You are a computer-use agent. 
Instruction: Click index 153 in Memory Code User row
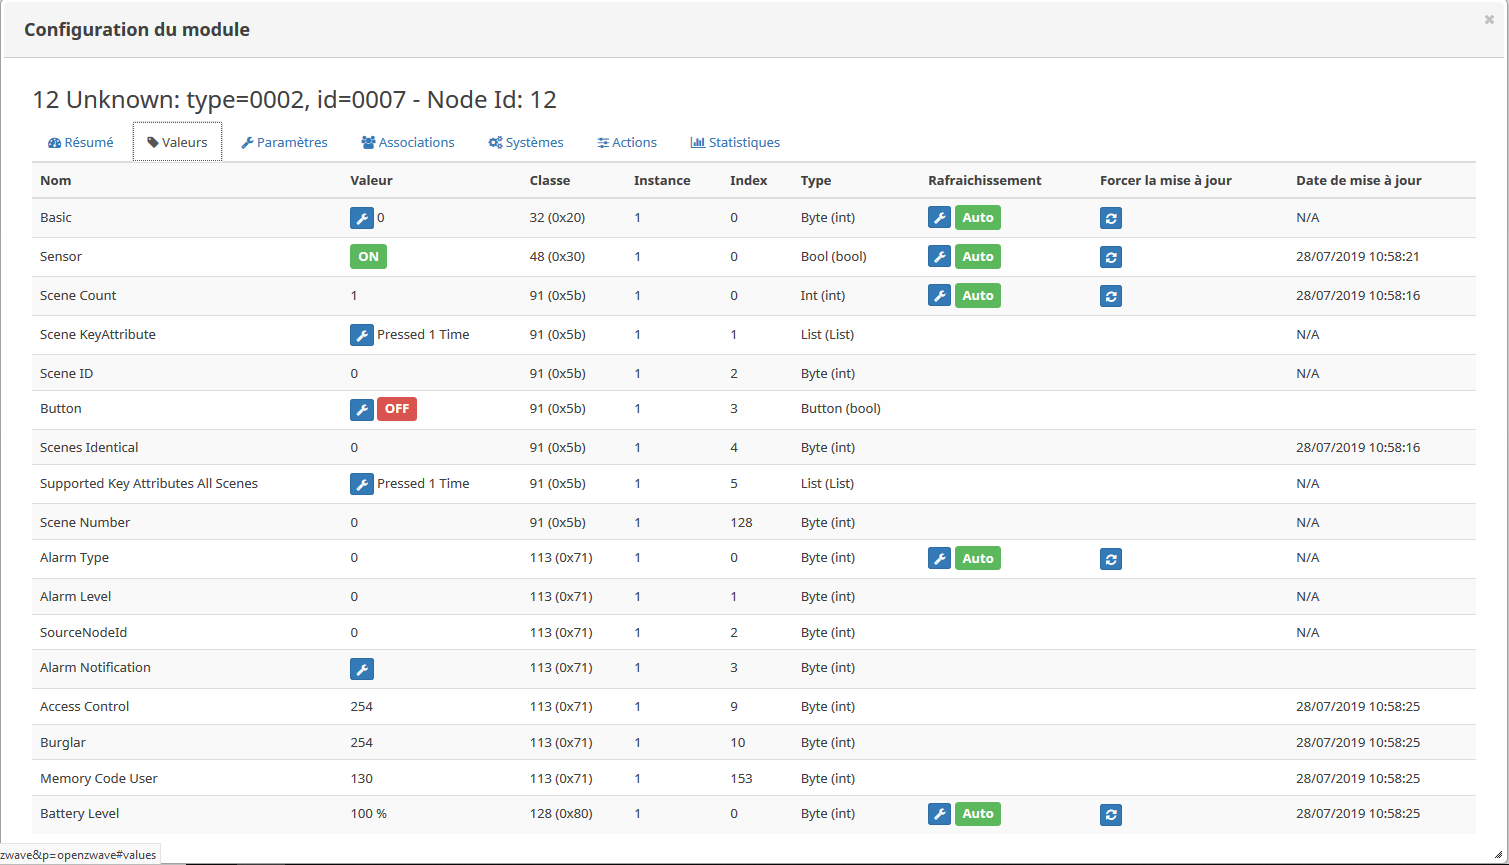click(741, 779)
